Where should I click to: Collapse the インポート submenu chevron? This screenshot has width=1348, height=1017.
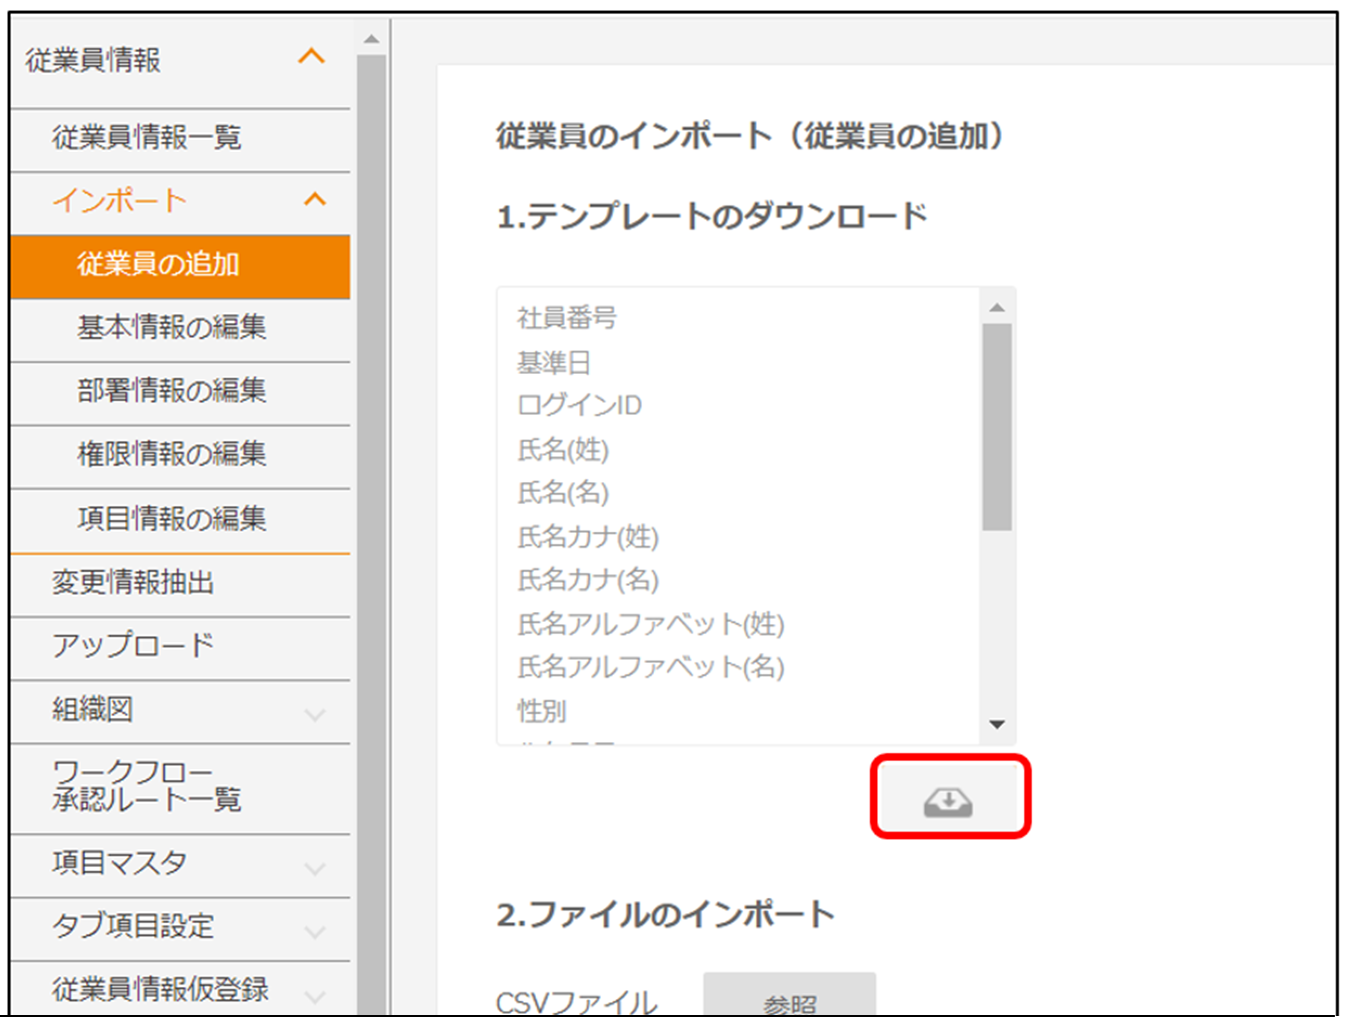315,200
